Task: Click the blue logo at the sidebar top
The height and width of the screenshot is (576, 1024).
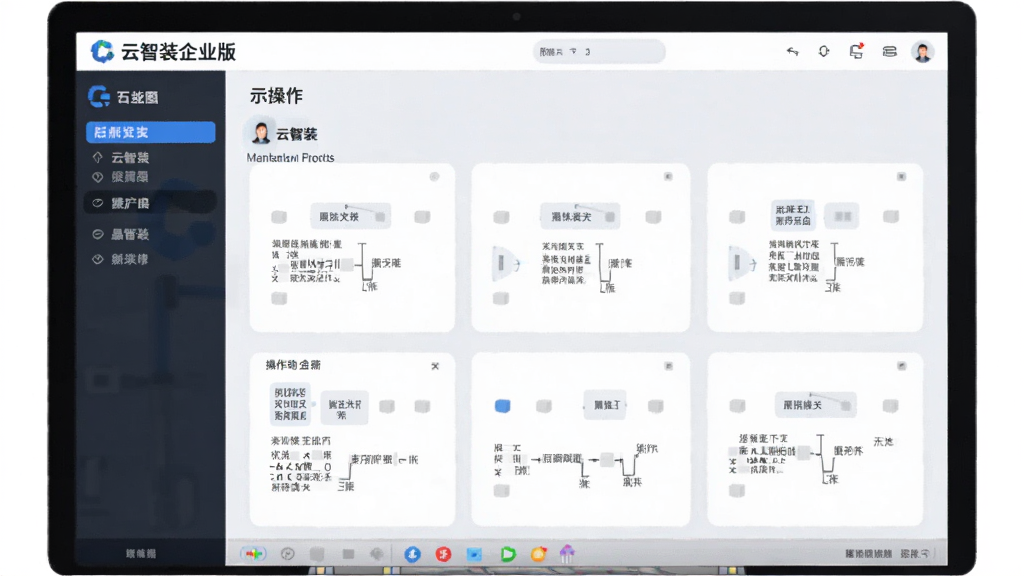Action: pyautogui.click(x=99, y=97)
